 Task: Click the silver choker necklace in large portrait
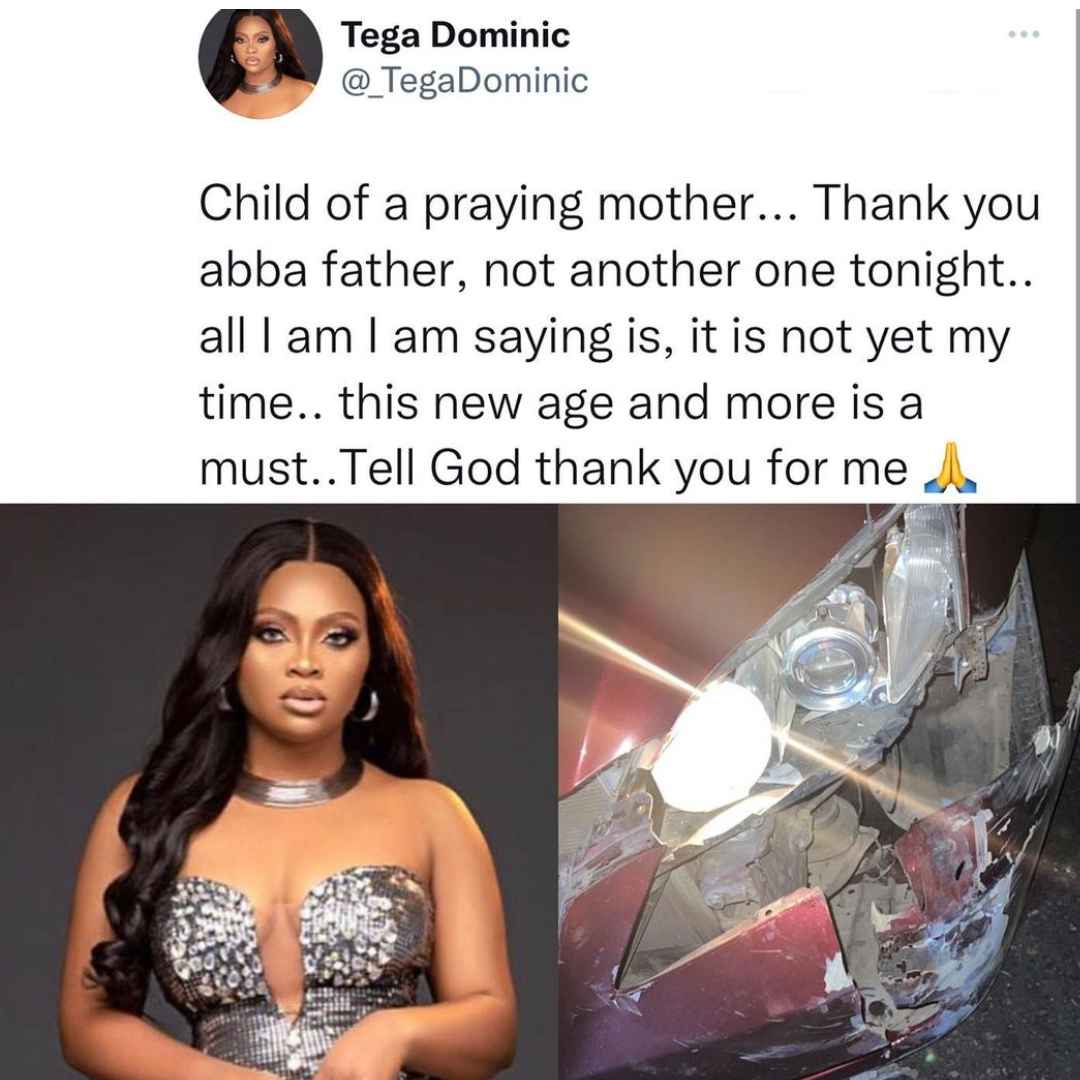(299, 785)
